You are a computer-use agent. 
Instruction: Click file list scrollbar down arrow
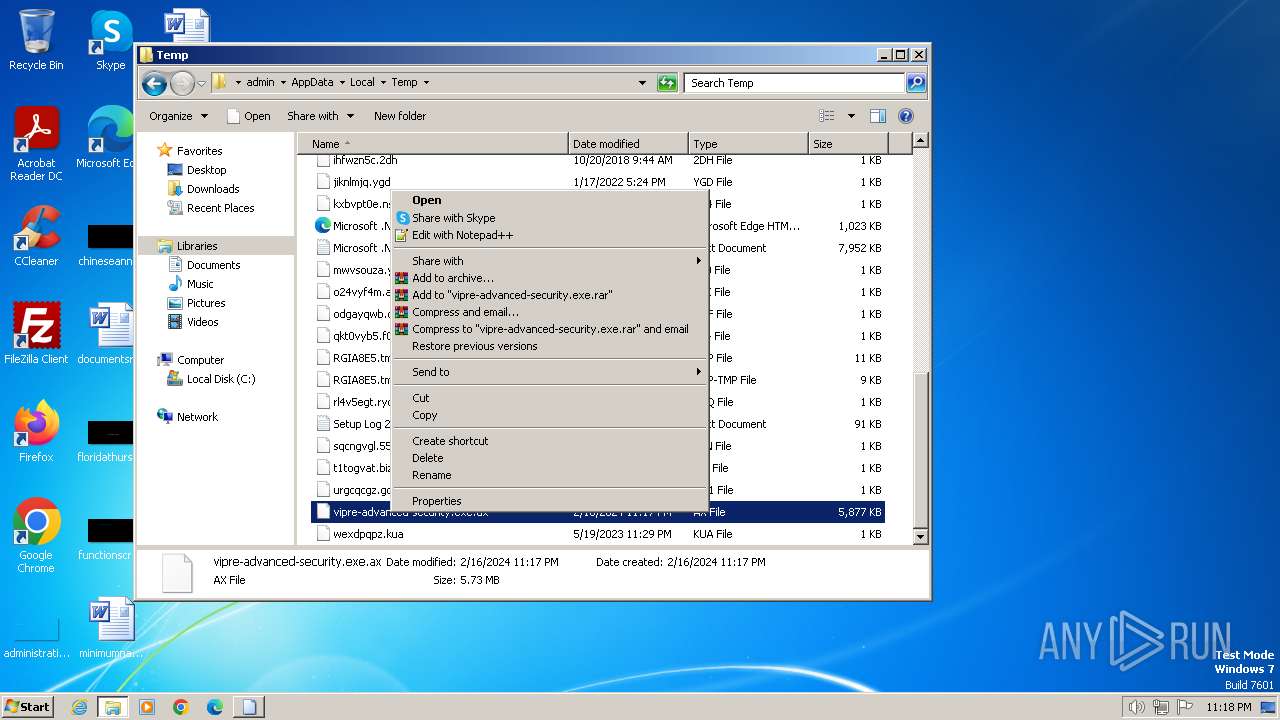(921, 537)
